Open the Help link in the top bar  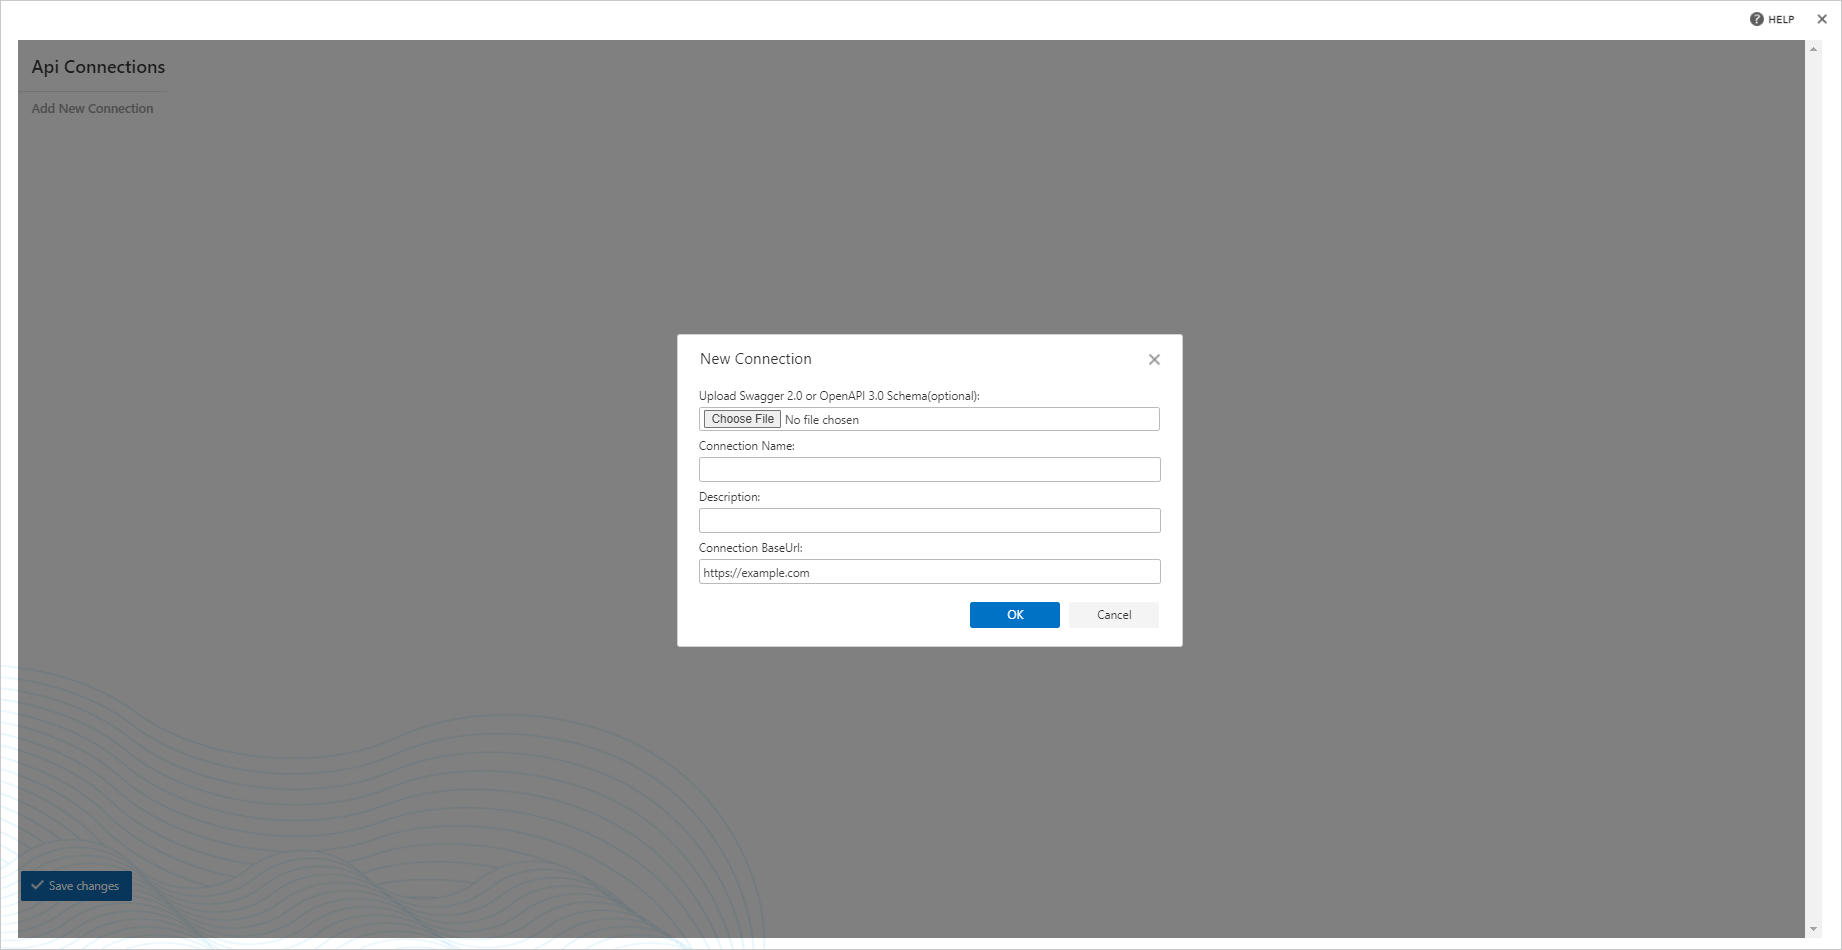tap(1772, 19)
